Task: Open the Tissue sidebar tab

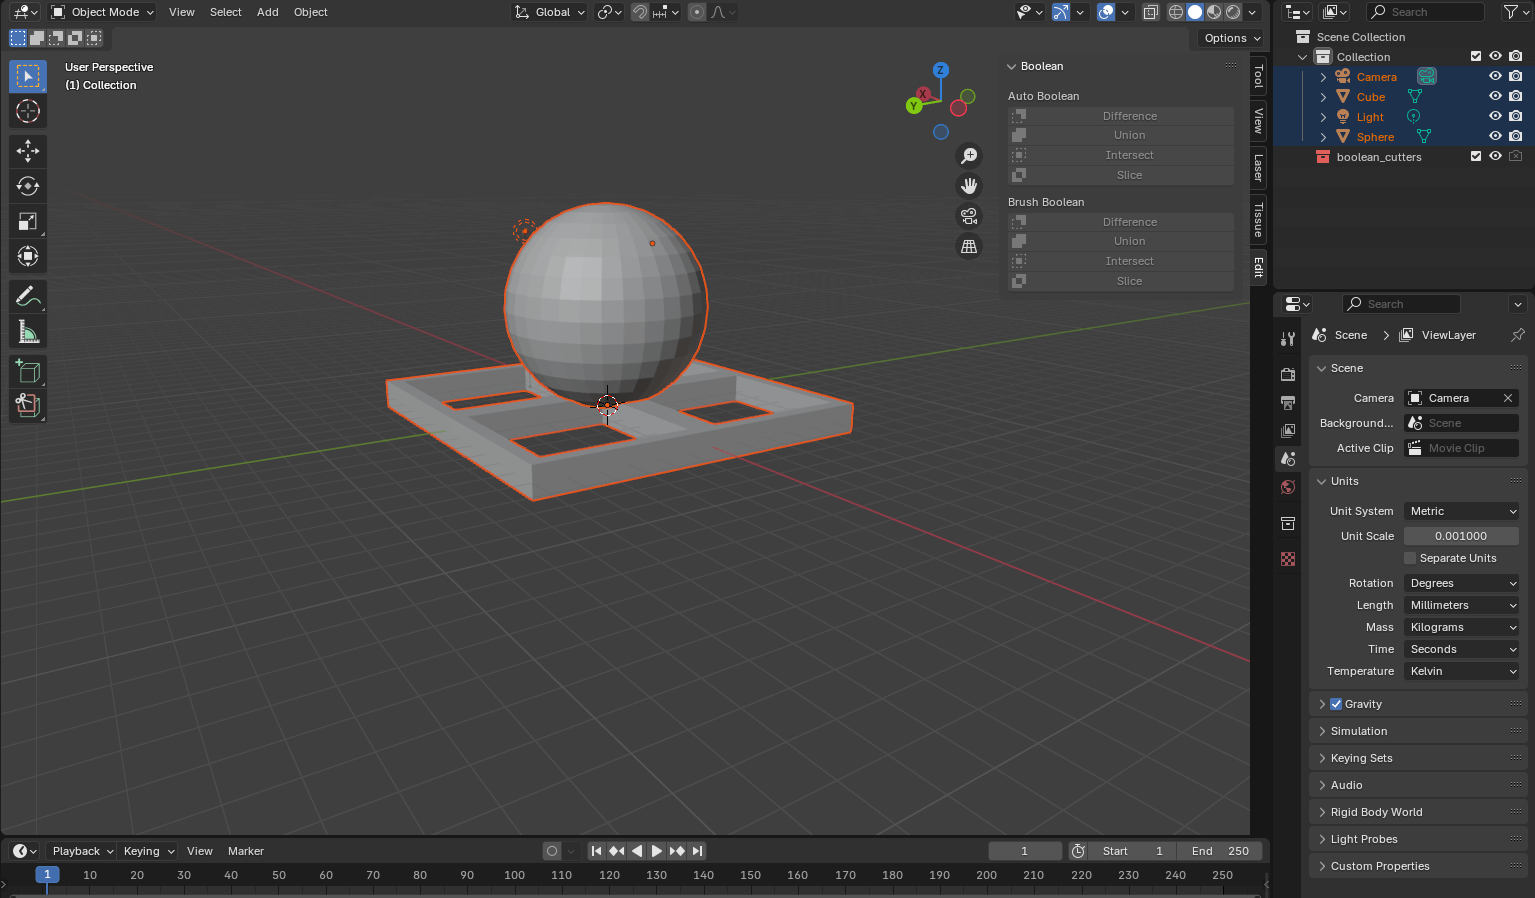Action: pos(1258,218)
